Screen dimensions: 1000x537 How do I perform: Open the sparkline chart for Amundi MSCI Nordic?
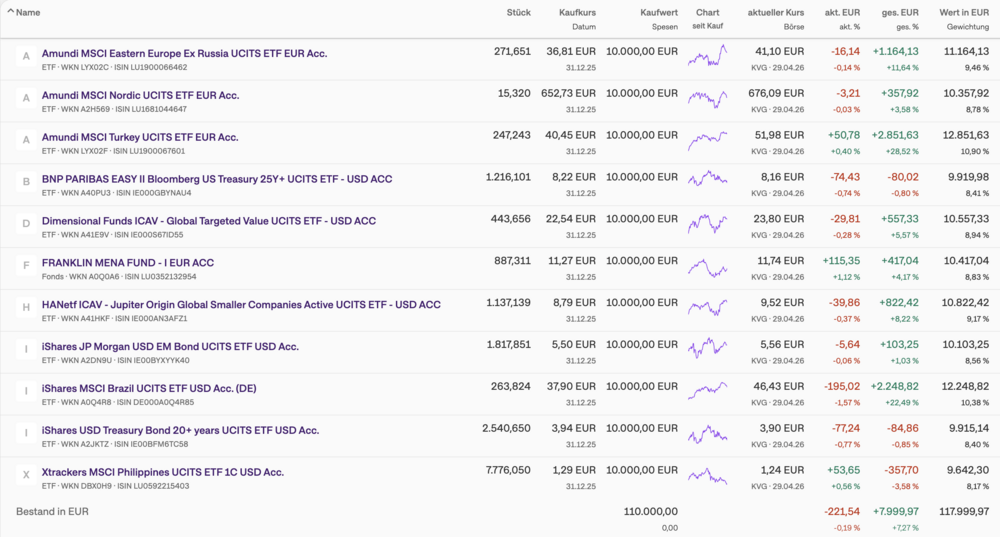[x=707, y=98]
